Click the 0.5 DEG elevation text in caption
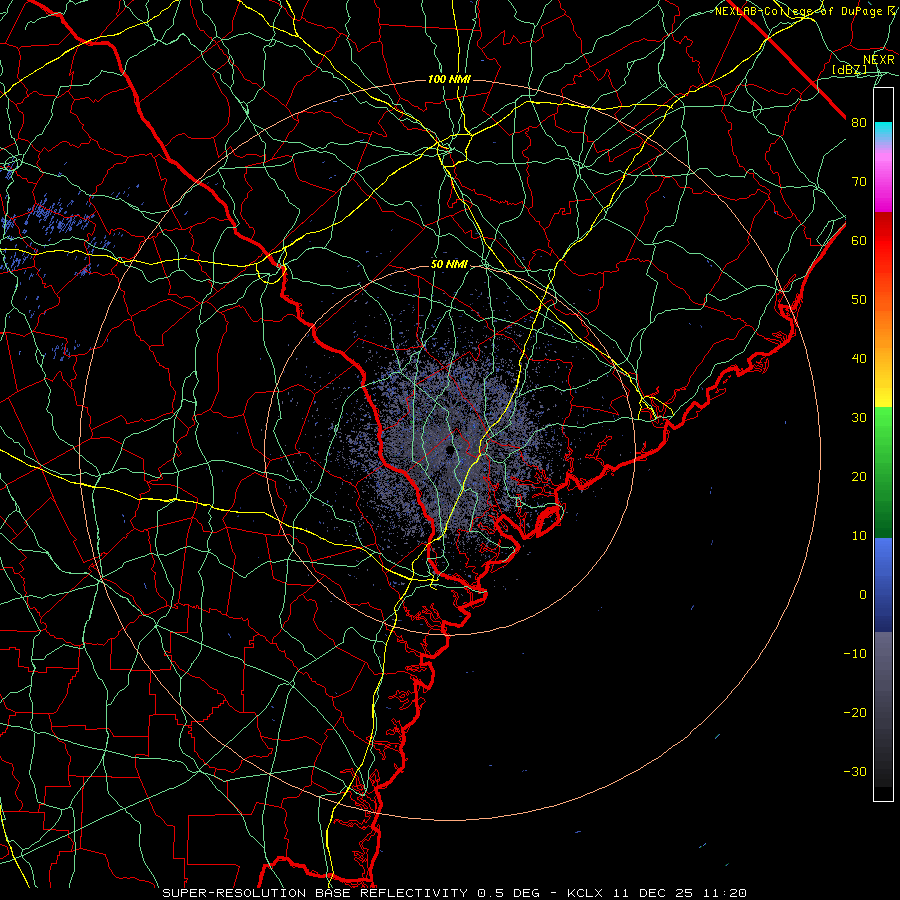The width and height of the screenshot is (900, 900). tap(508, 893)
